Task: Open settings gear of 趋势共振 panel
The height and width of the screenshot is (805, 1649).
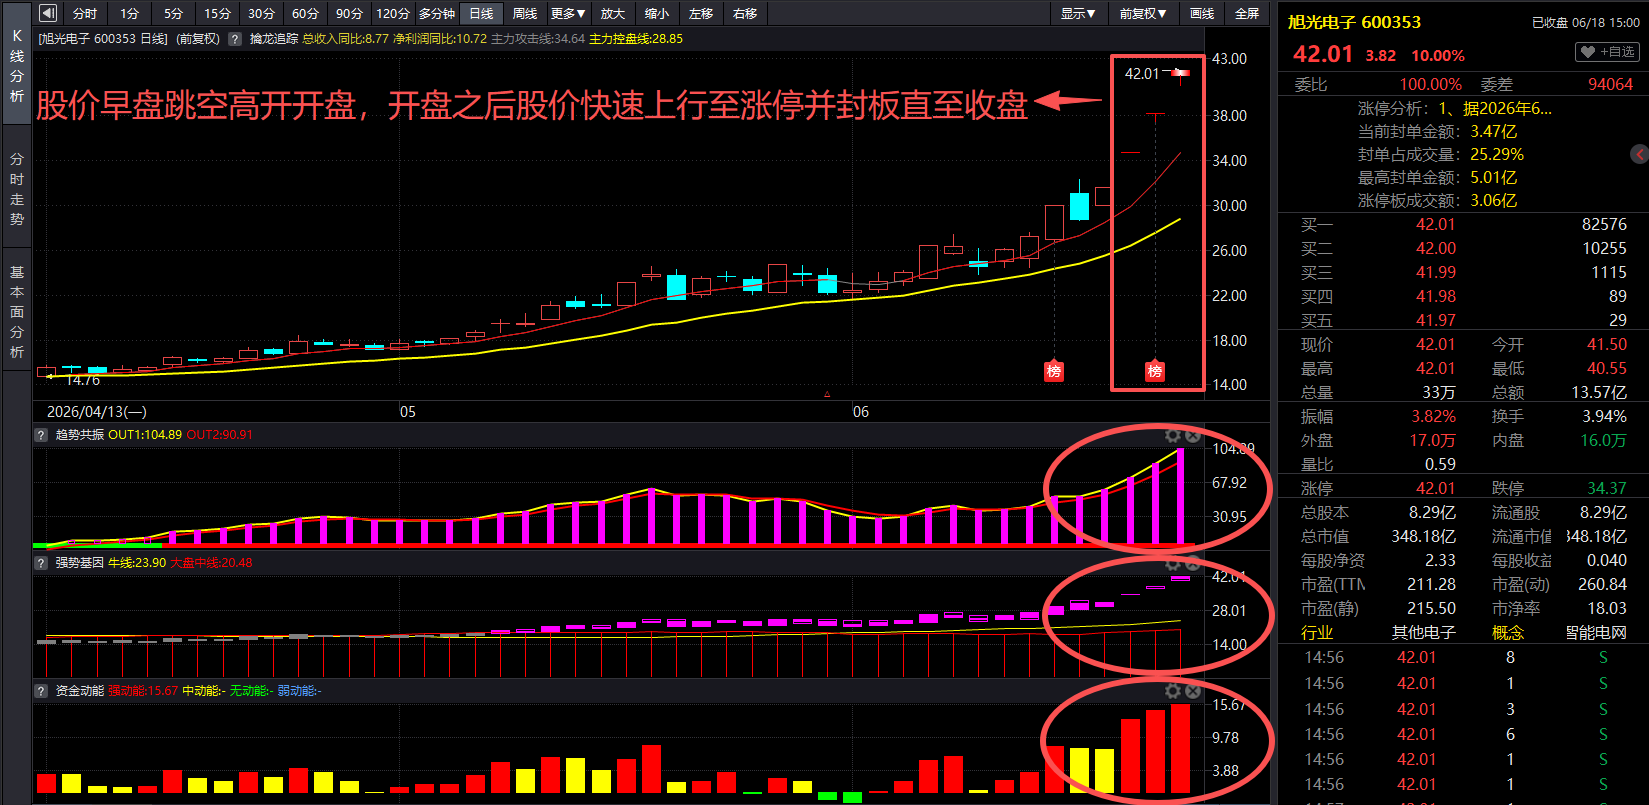Action: tap(1173, 436)
